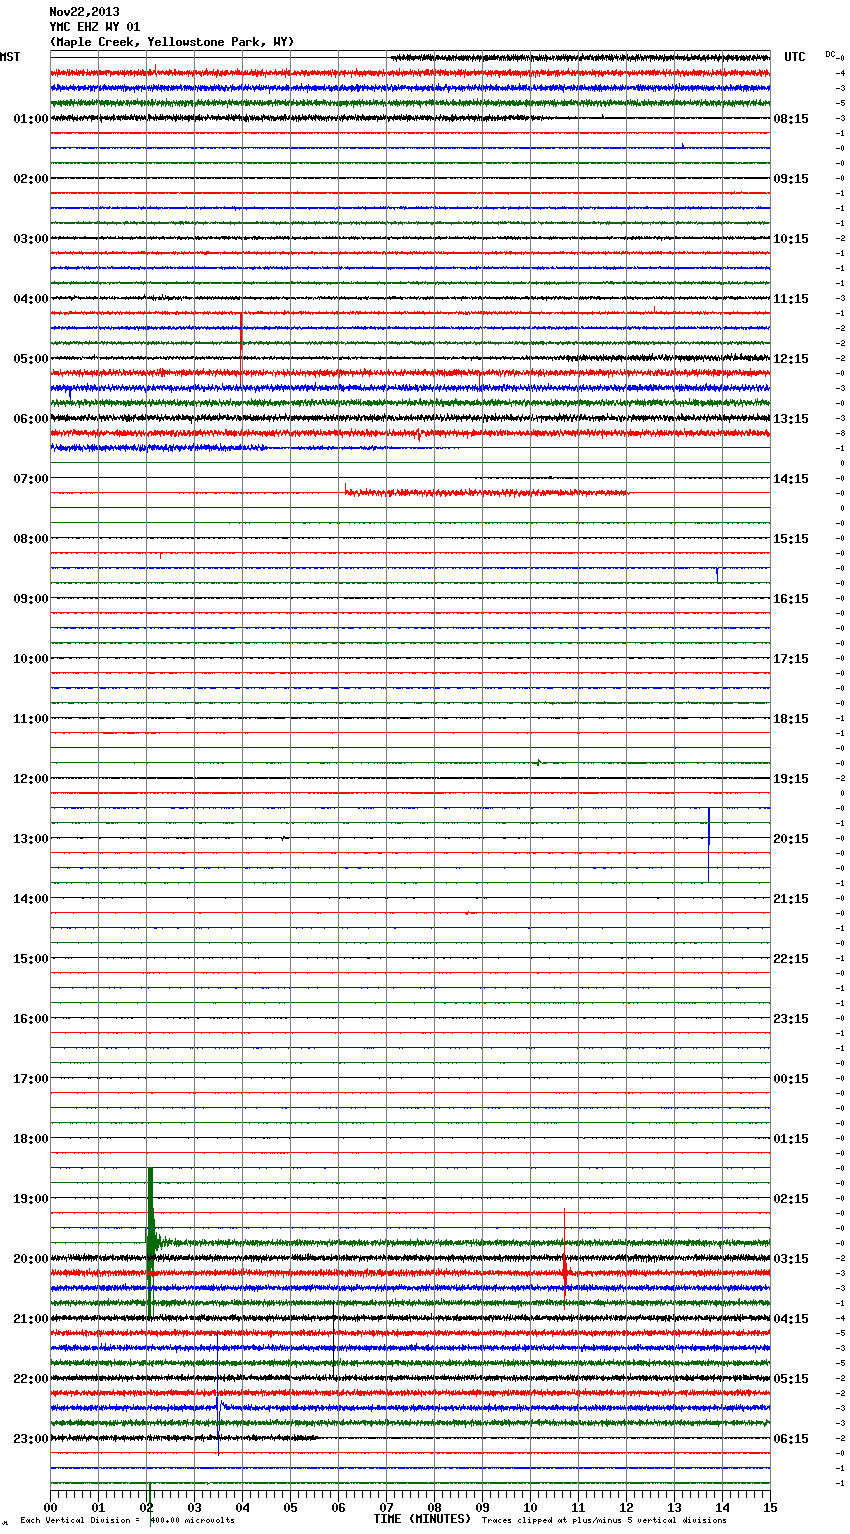
Task: Click the 20:15 UTC label
Action: 791,839
